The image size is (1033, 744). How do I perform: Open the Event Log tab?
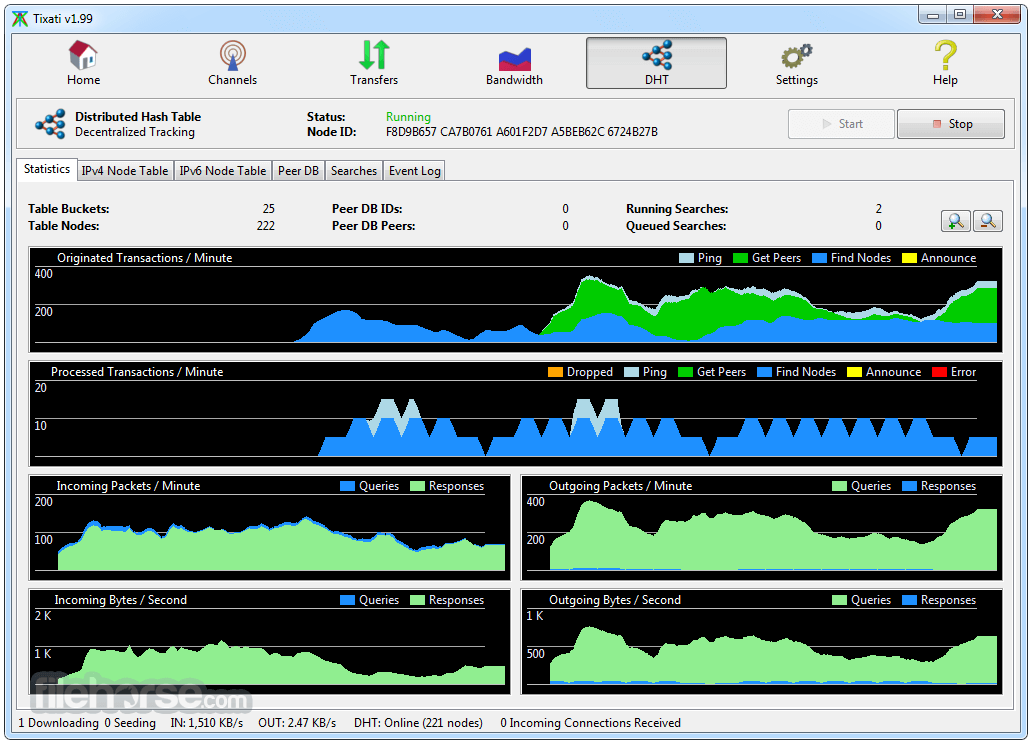coord(414,171)
